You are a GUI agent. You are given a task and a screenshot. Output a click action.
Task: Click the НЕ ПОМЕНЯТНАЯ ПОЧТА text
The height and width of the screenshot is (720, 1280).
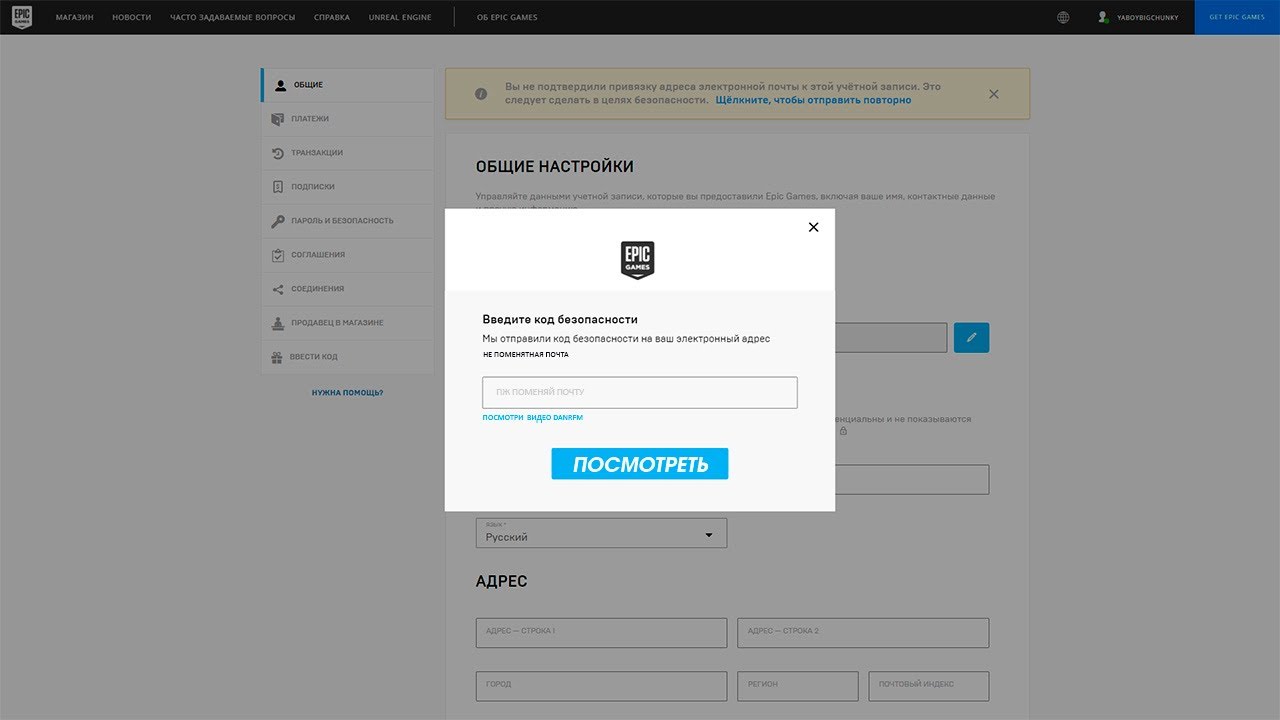pos(526,355)
